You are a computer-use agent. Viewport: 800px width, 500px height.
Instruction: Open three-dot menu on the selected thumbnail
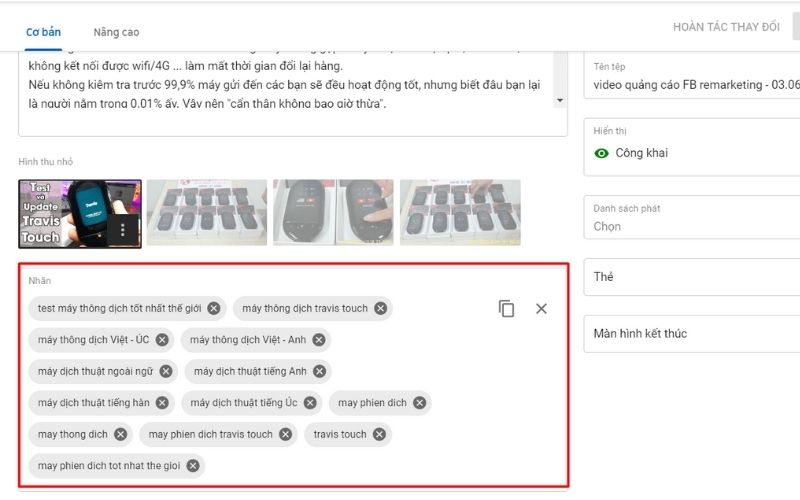tap(122, 230)
